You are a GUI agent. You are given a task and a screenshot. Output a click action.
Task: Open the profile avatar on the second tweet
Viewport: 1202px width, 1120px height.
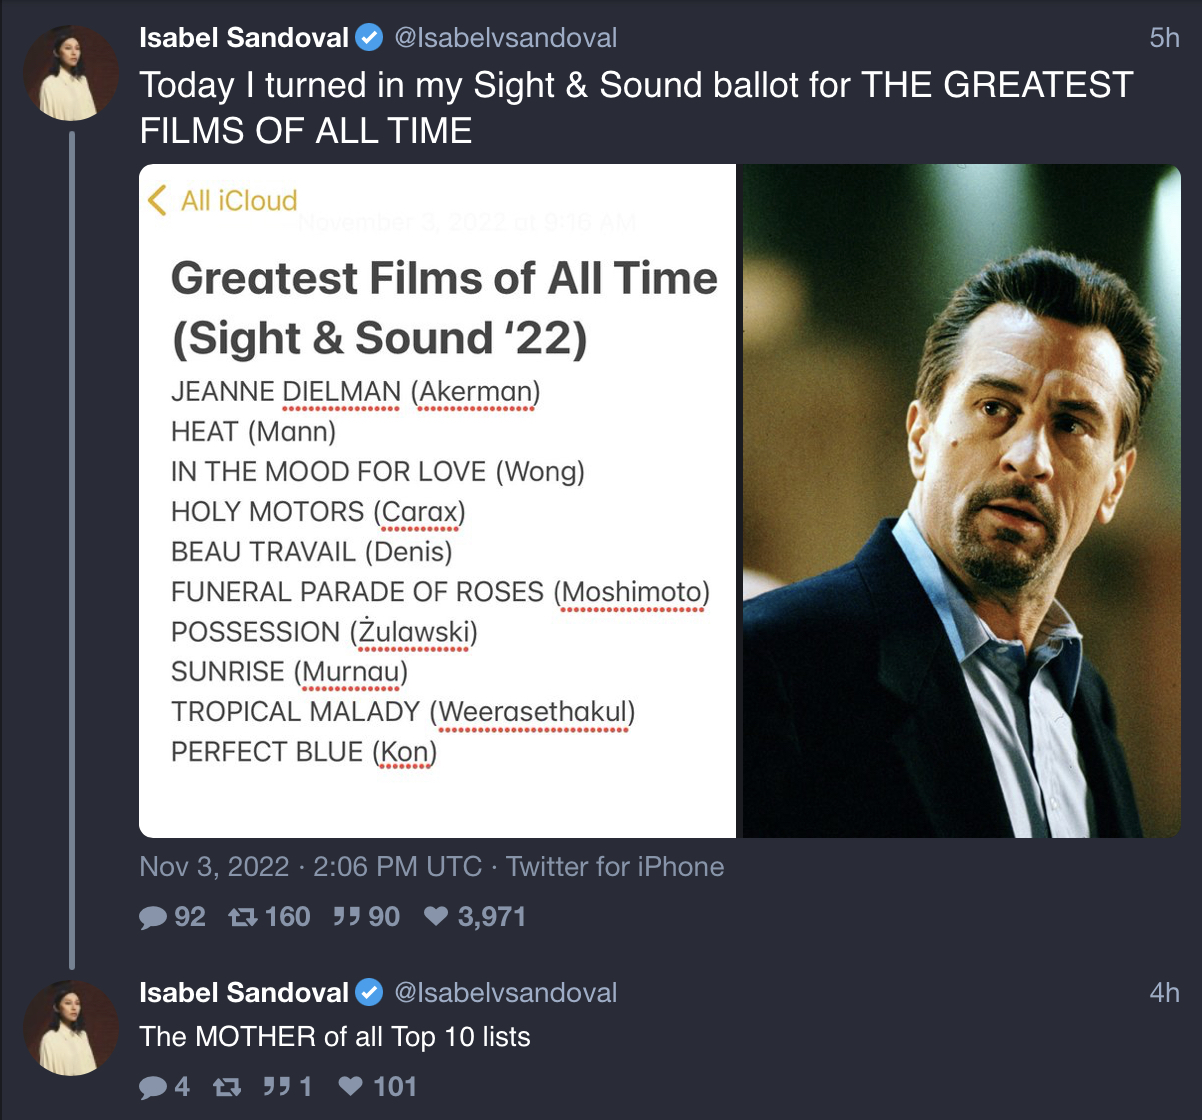(71, 1027)
